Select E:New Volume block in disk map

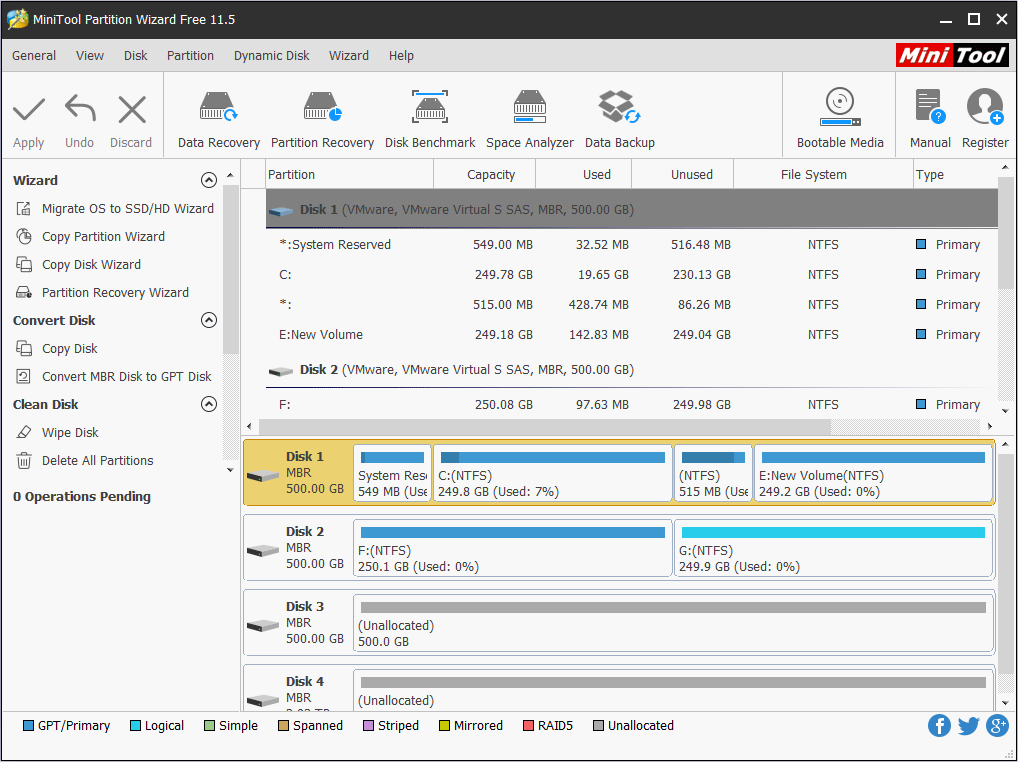coord(873,473)
